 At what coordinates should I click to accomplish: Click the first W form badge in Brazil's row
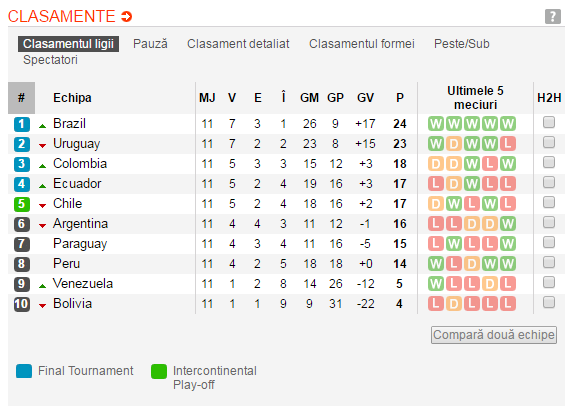[x=436, y=124]
